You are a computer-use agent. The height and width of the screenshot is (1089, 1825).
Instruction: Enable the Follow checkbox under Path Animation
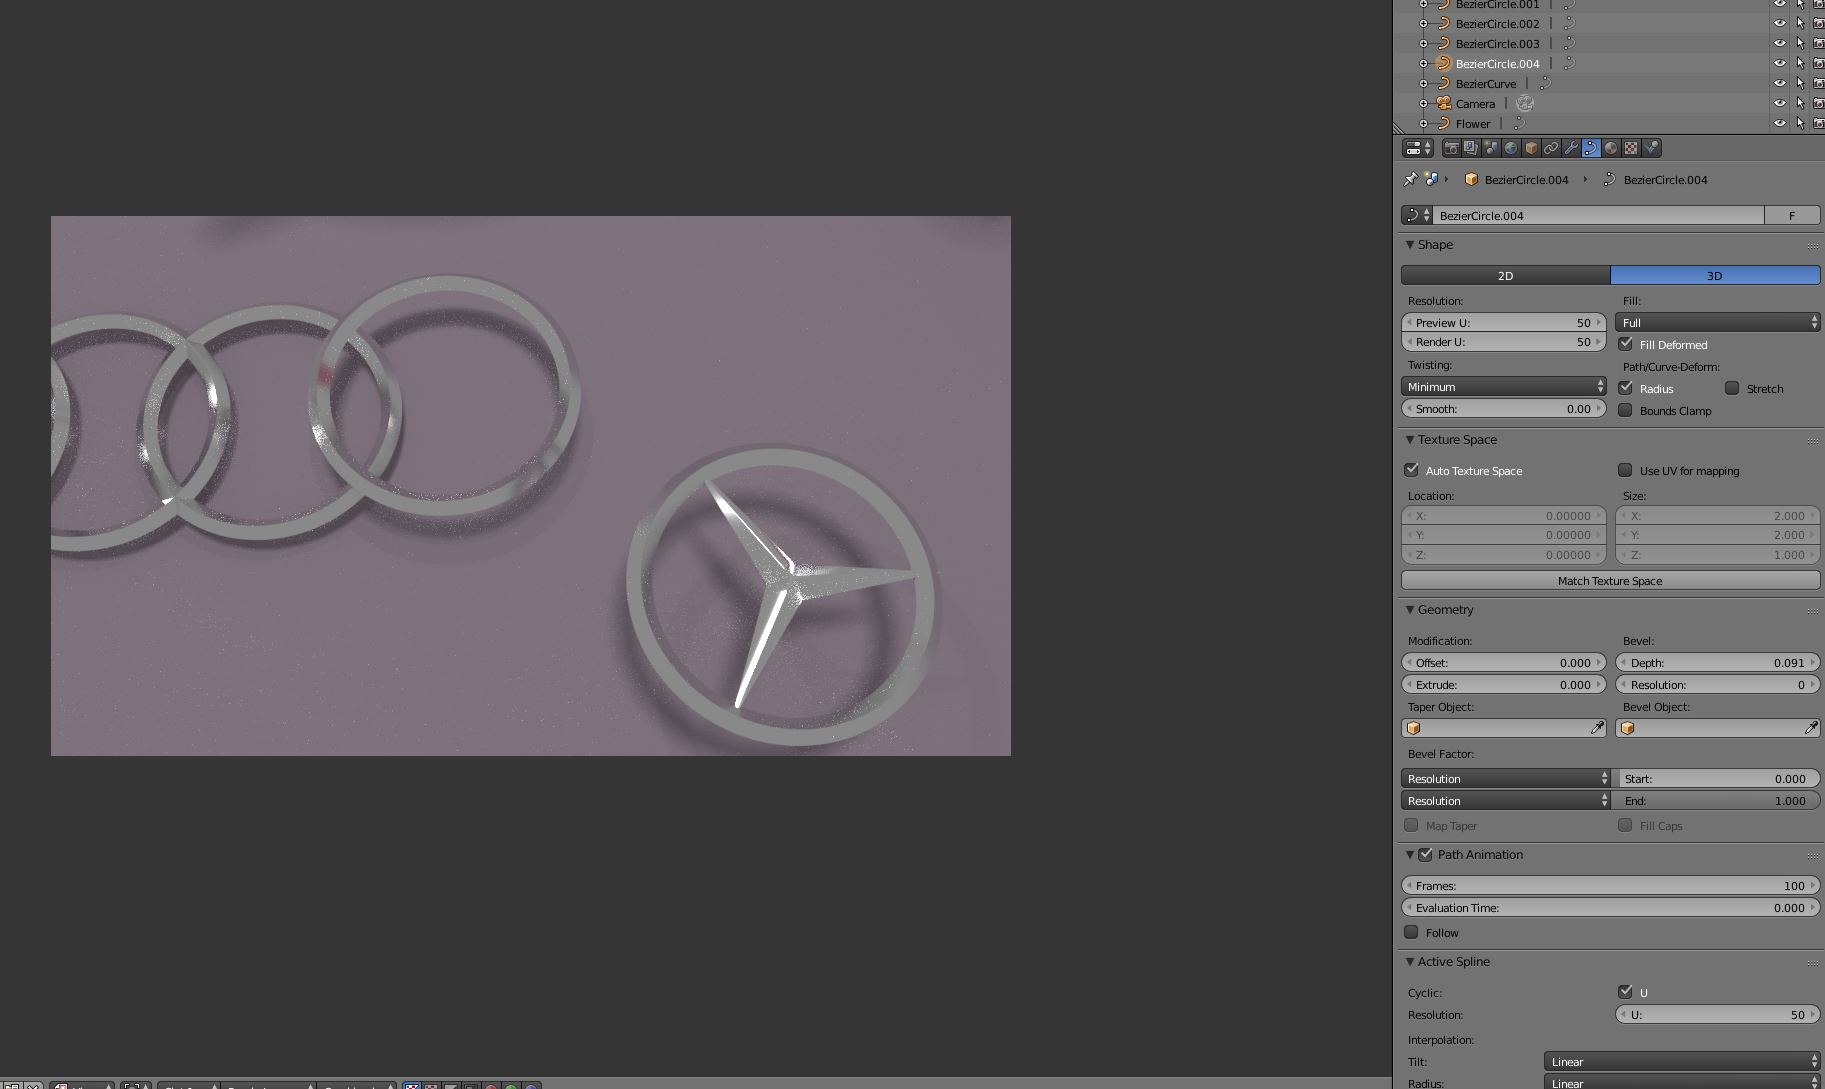coord(1412,932)
